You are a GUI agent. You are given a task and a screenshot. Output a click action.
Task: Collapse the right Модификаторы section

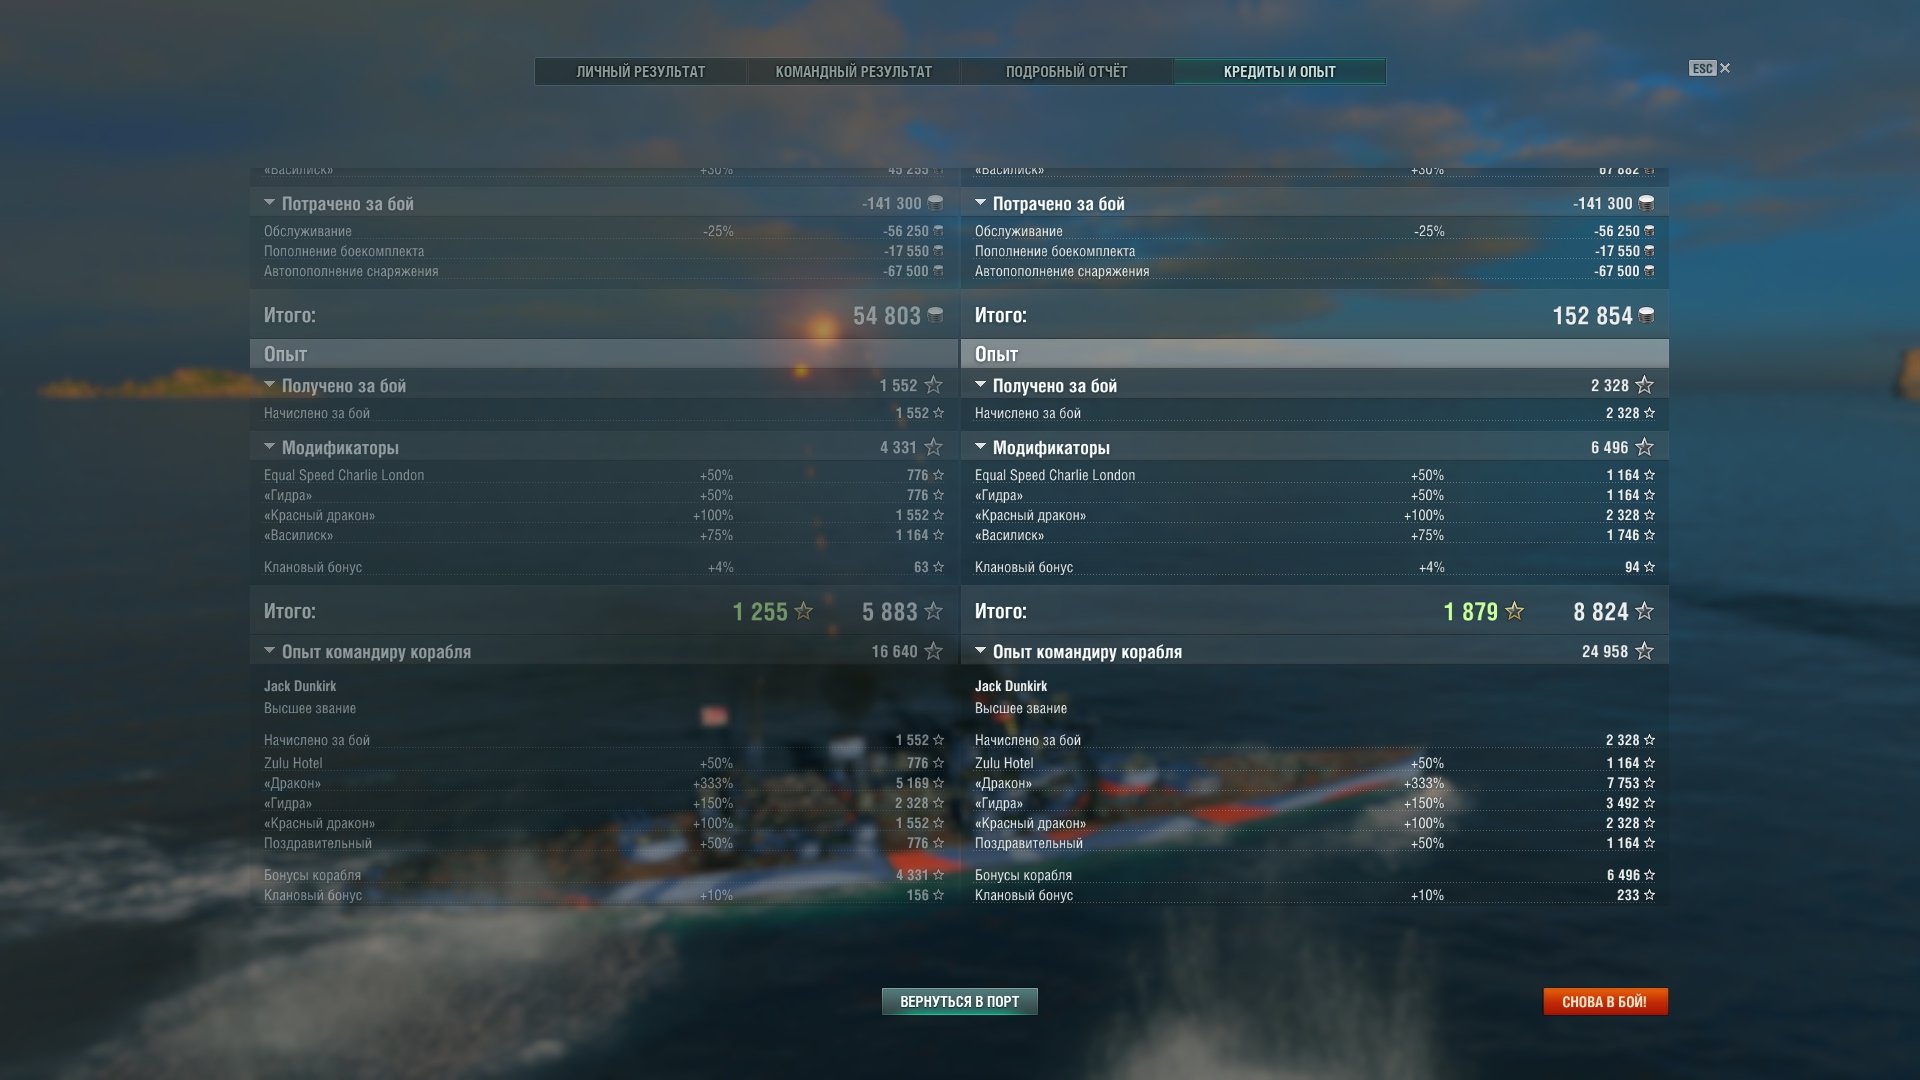tap(980, 446)
